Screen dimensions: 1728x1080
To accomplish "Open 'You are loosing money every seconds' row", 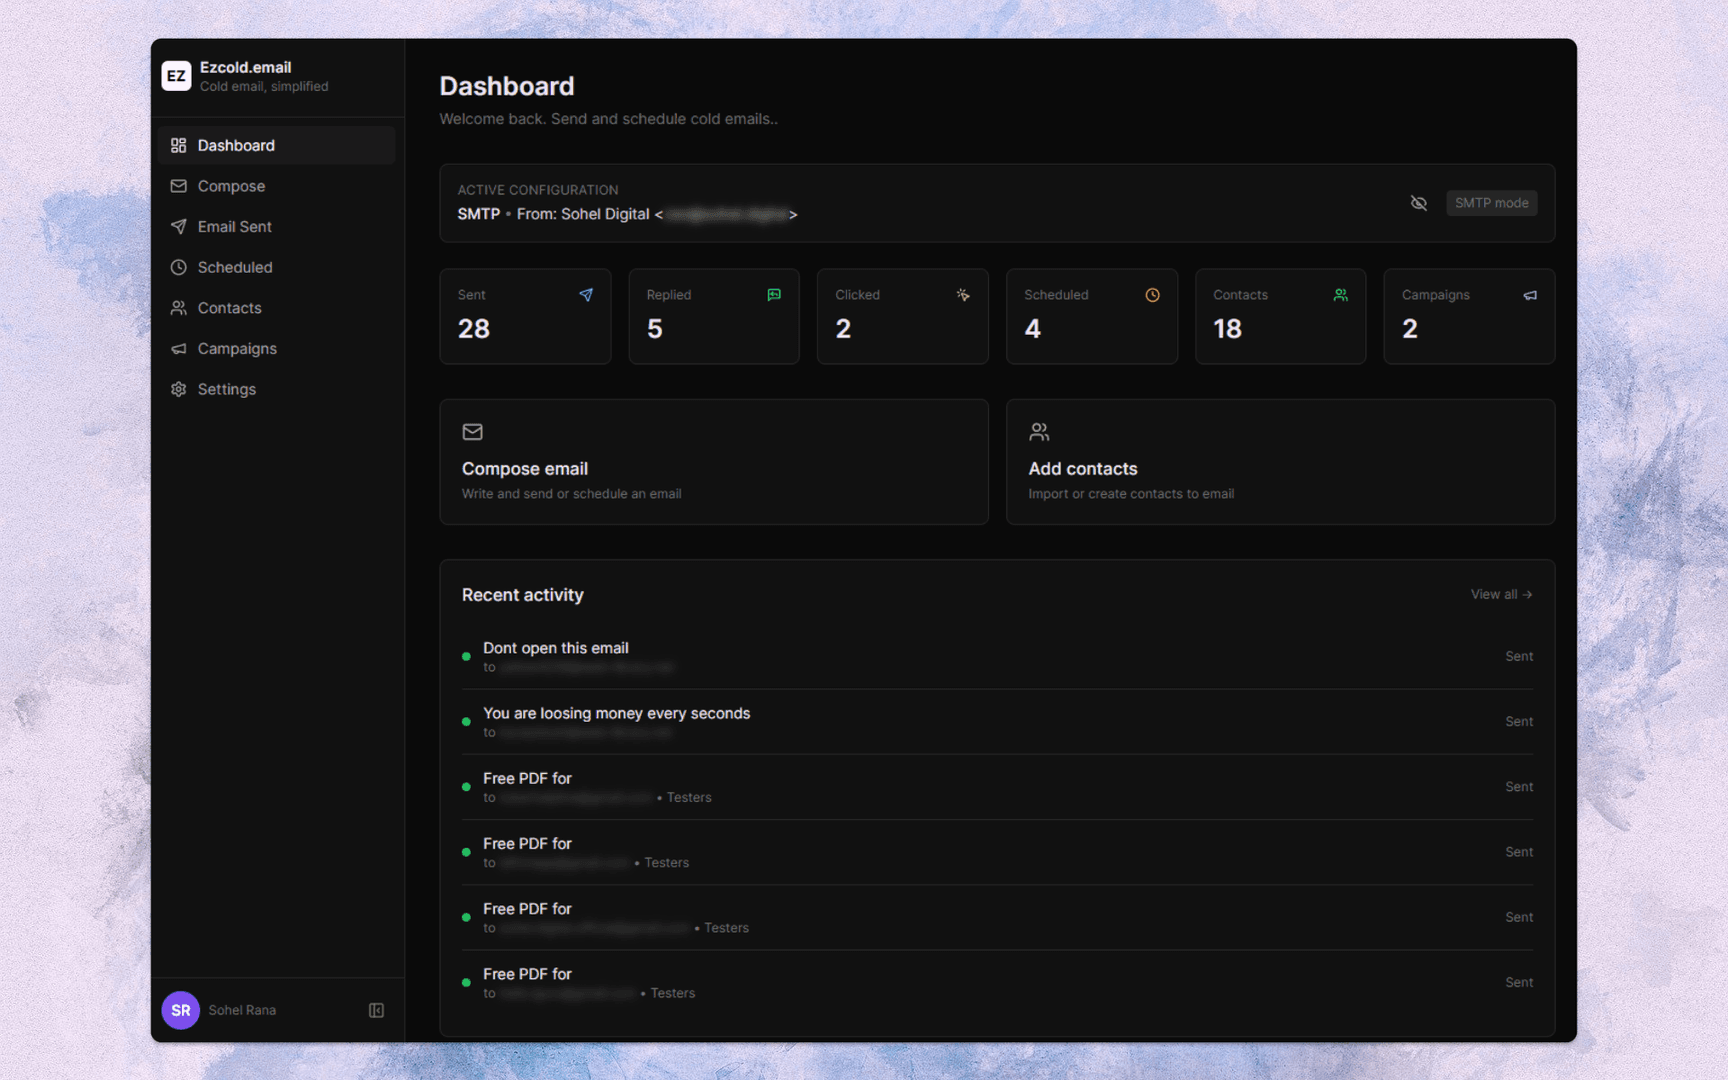I will pyautogui.click(x=997, y=722).
